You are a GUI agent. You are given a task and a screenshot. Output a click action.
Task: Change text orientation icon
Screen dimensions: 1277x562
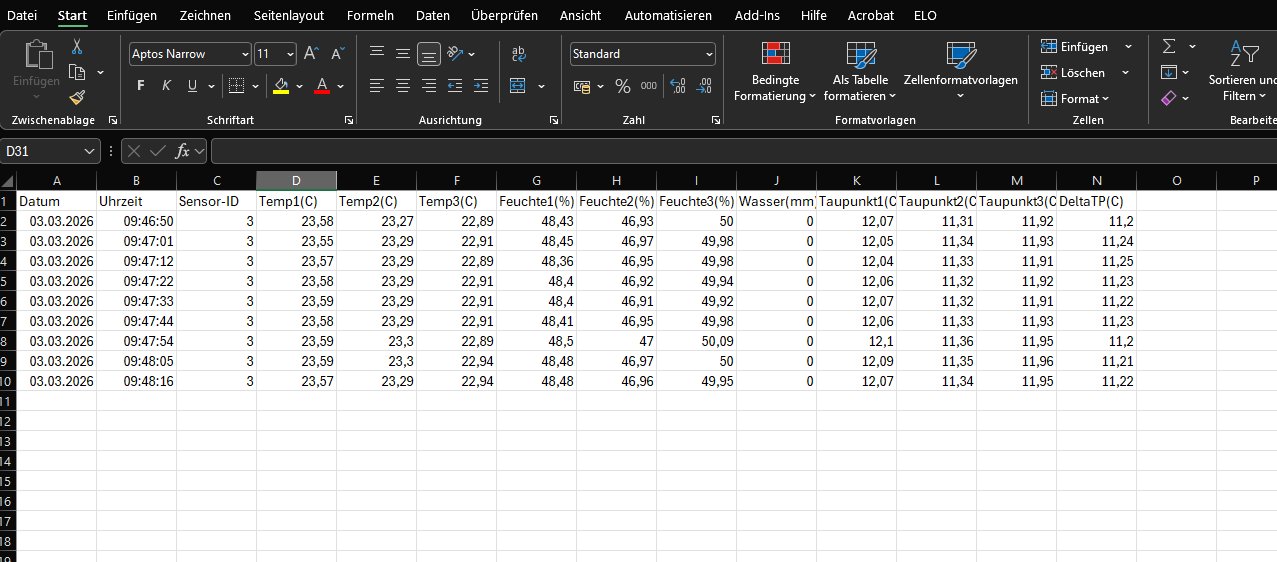[x=455, y=54]
